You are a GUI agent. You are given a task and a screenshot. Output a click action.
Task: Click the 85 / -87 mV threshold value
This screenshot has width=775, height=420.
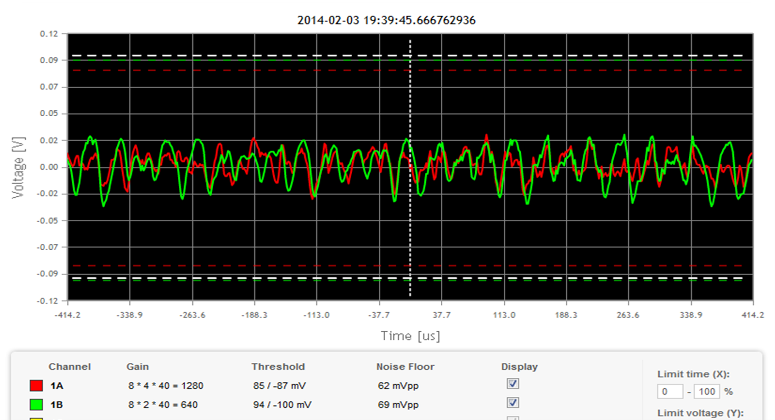point(284,384)
